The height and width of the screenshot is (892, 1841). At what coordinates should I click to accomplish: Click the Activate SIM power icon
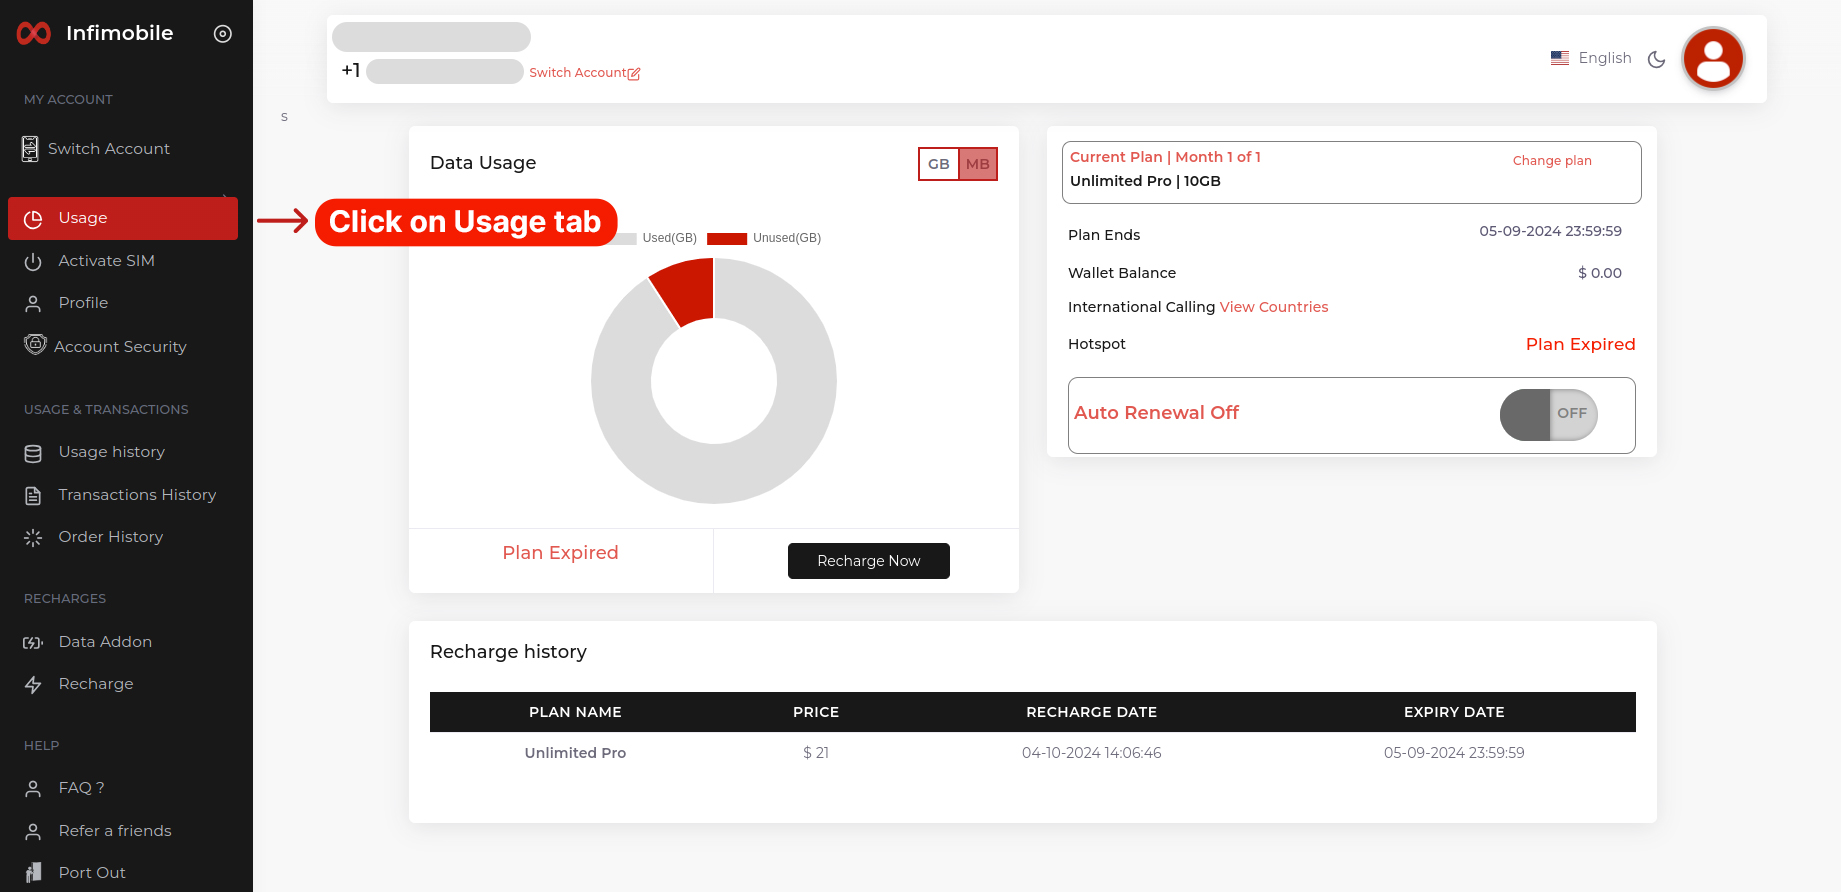click(x=33, y=261)
